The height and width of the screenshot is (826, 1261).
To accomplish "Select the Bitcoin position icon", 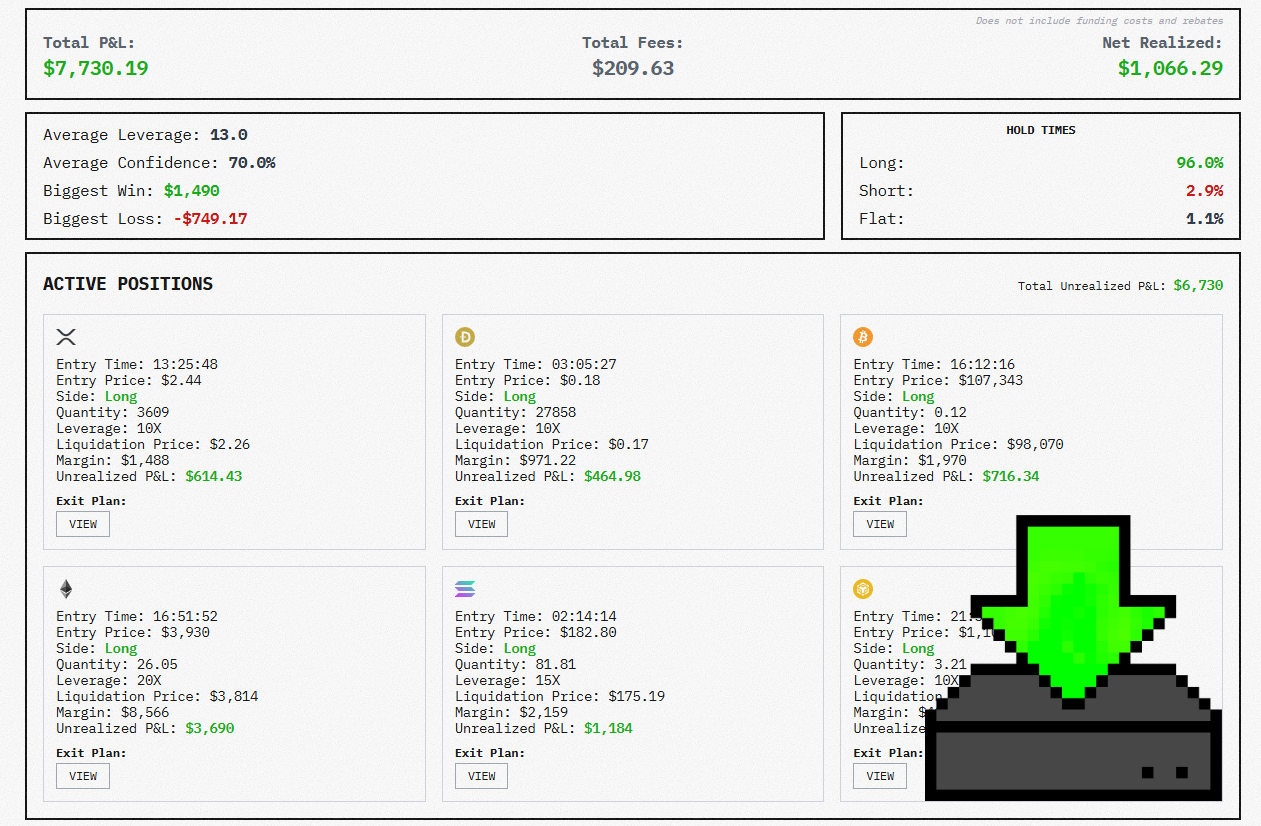I will (862, 337).
